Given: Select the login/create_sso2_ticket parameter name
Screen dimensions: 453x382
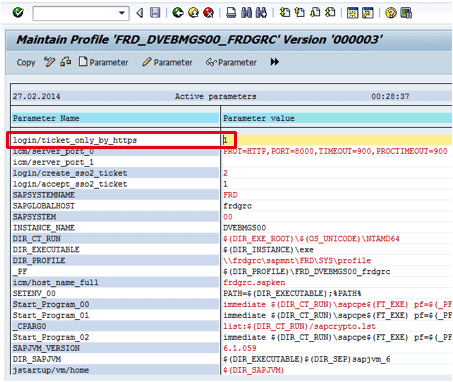Looking at the screenshot, I should 70,173.
